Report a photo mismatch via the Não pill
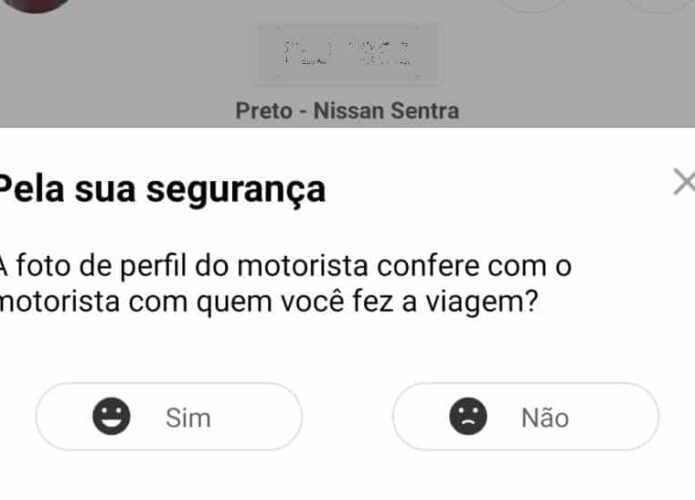 click(x=526, y=417)
